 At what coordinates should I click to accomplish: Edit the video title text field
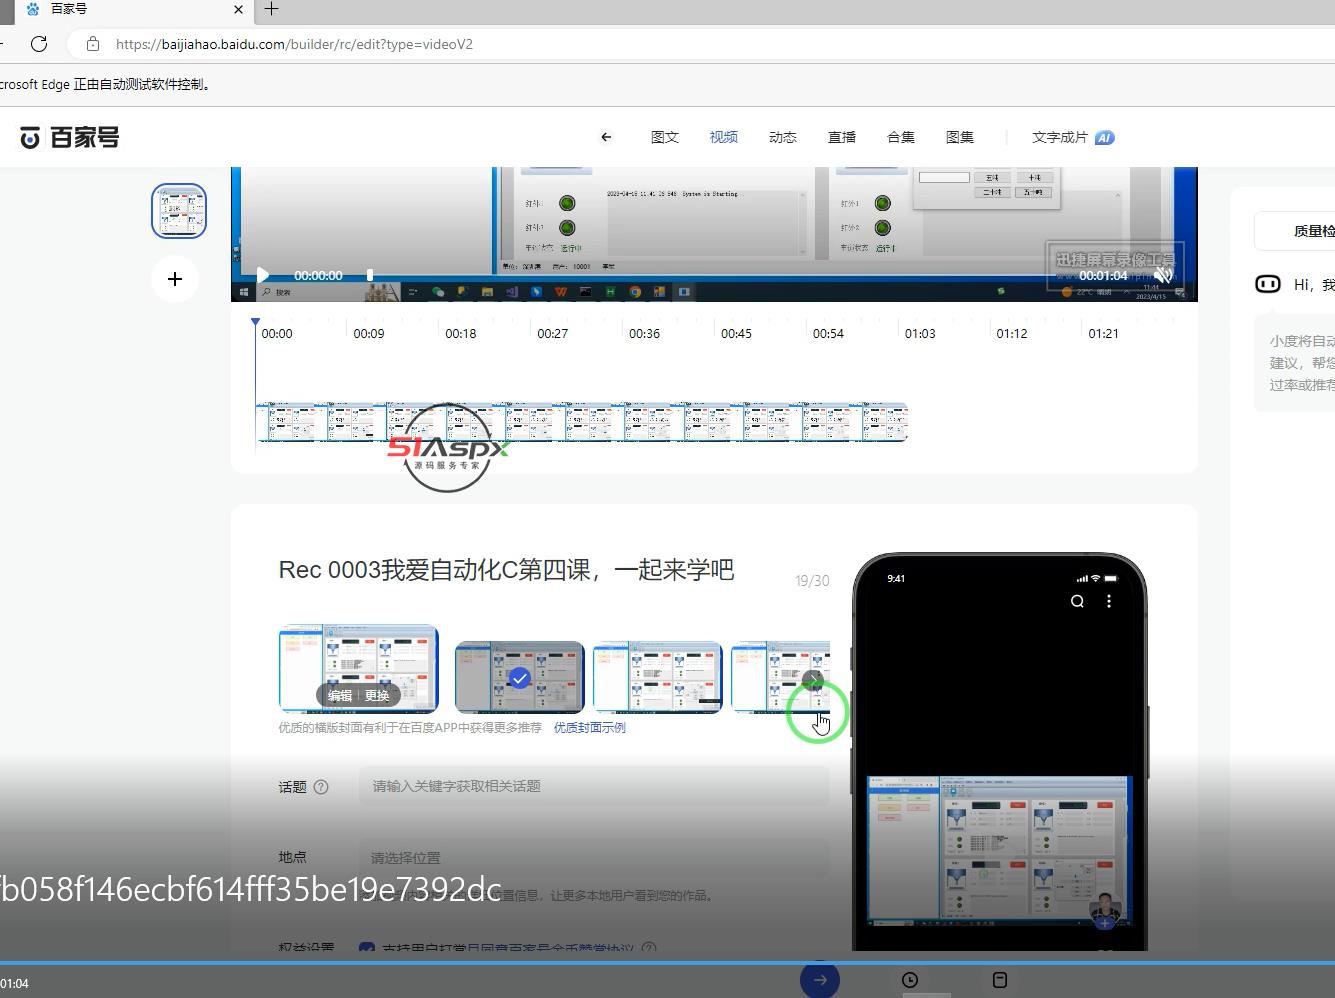pyautogui.click(x=507, y=570)
